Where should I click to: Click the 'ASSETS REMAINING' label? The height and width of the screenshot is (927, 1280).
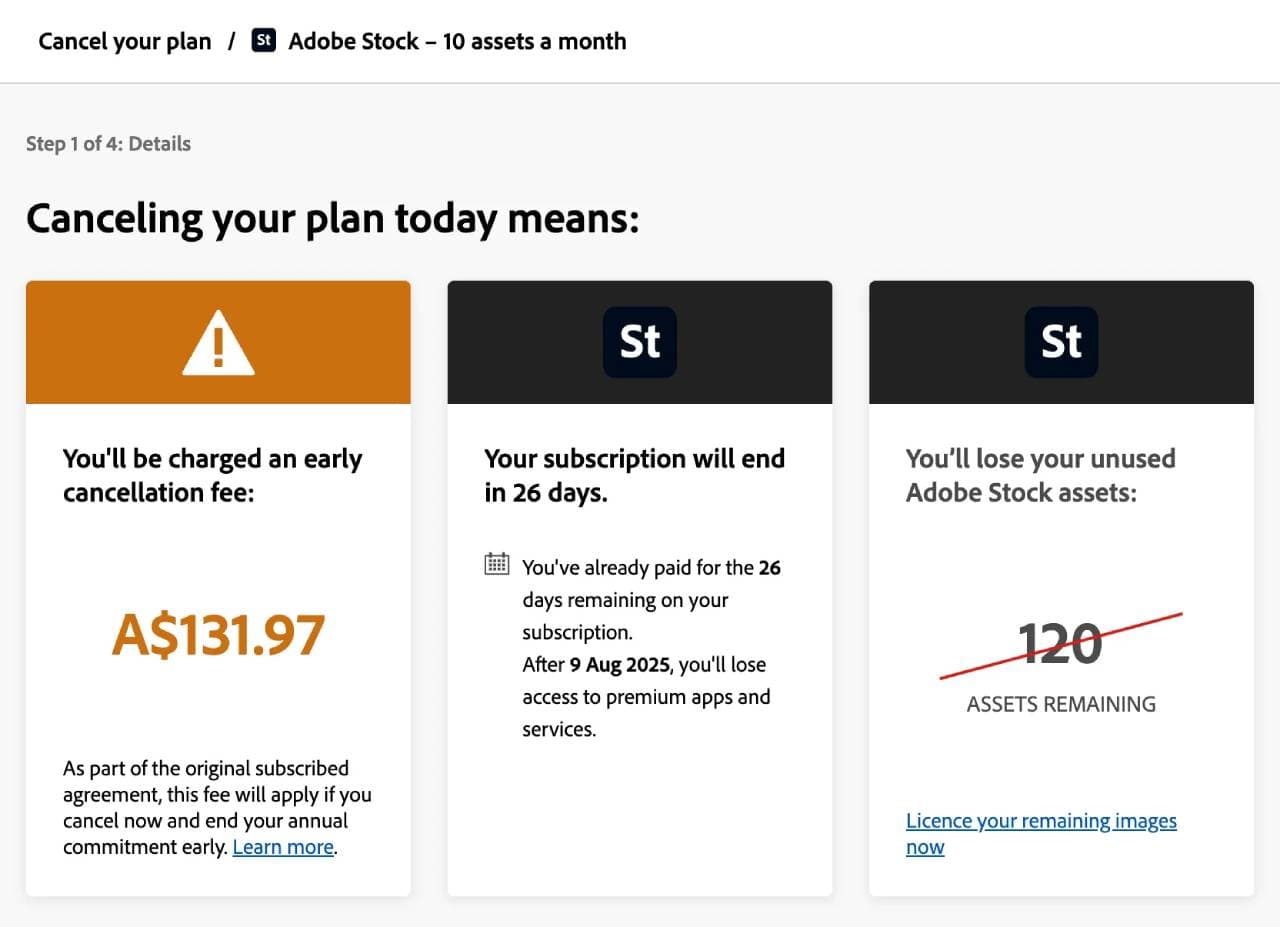(x=1060, y=704)
